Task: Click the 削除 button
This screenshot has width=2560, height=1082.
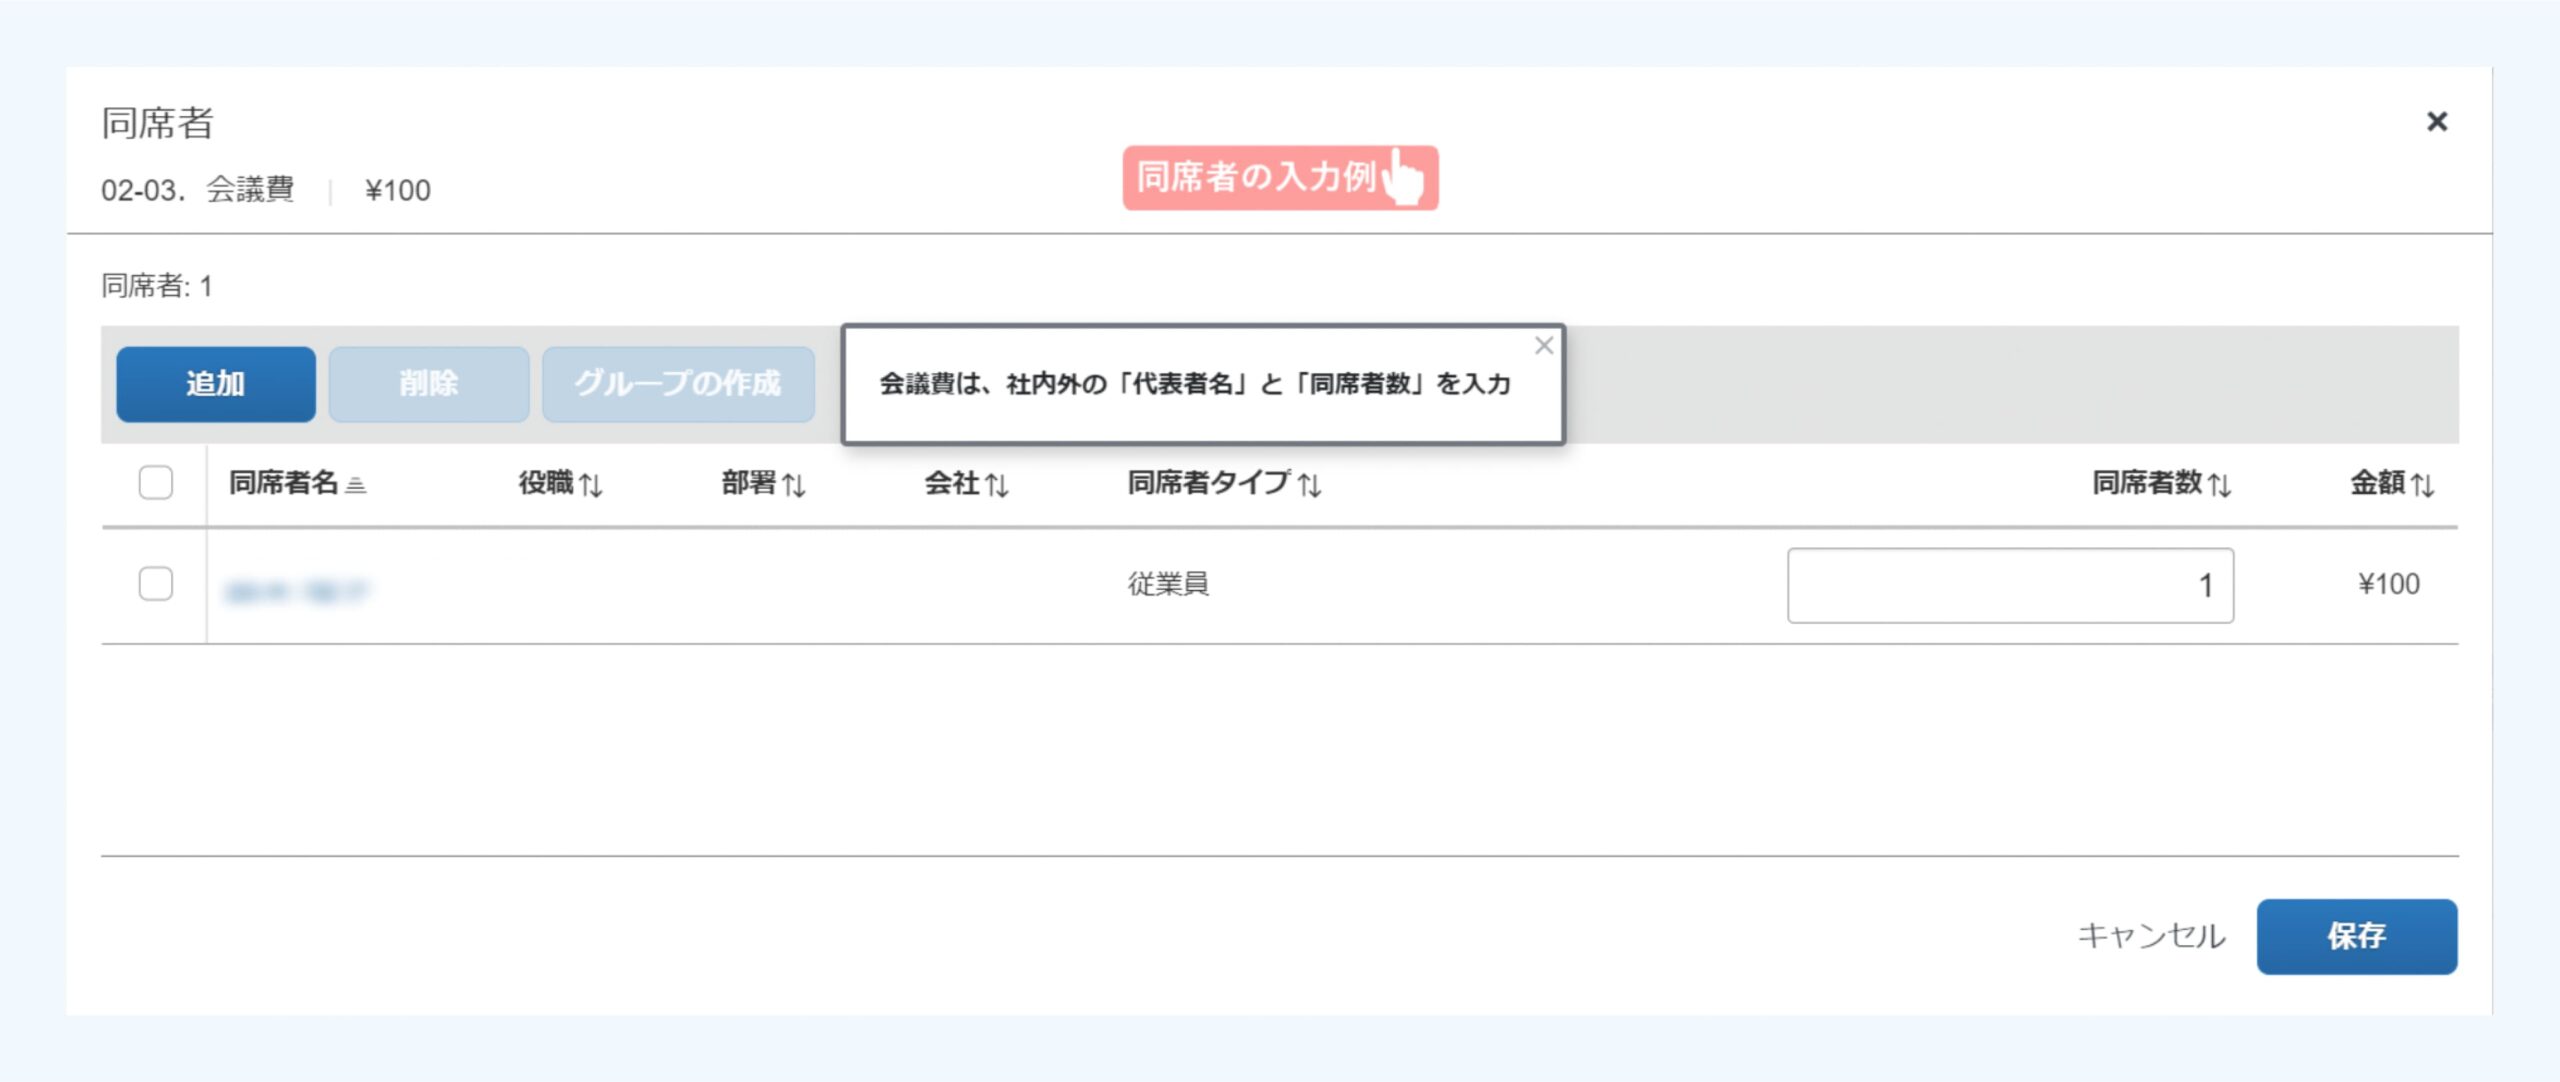Action: [x=429, y=384]
